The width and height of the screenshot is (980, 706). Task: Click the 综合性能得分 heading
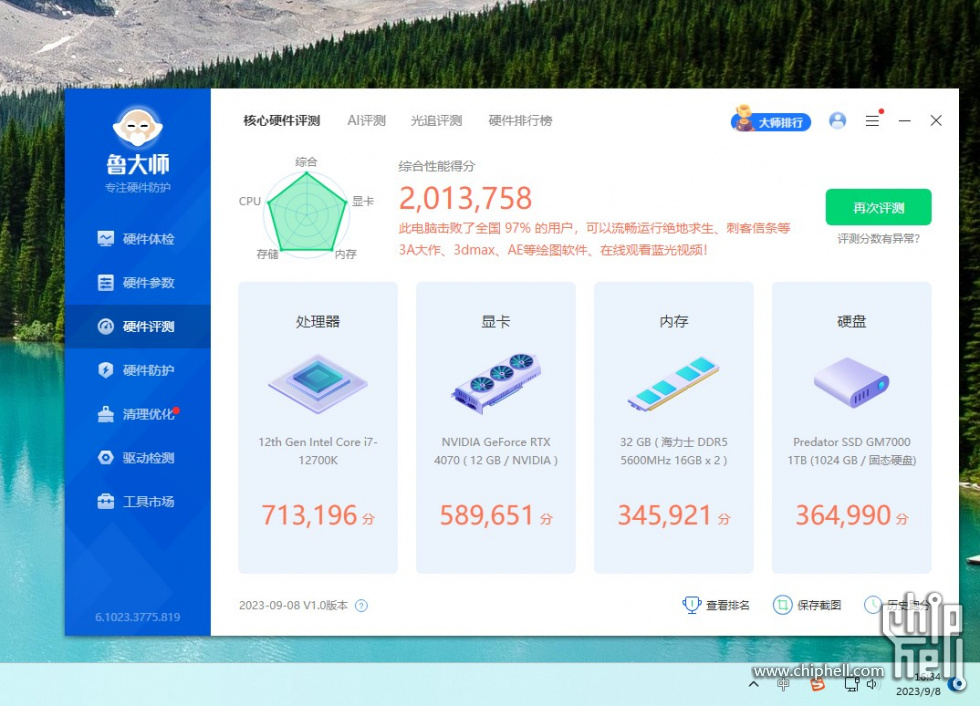(437, 166)
